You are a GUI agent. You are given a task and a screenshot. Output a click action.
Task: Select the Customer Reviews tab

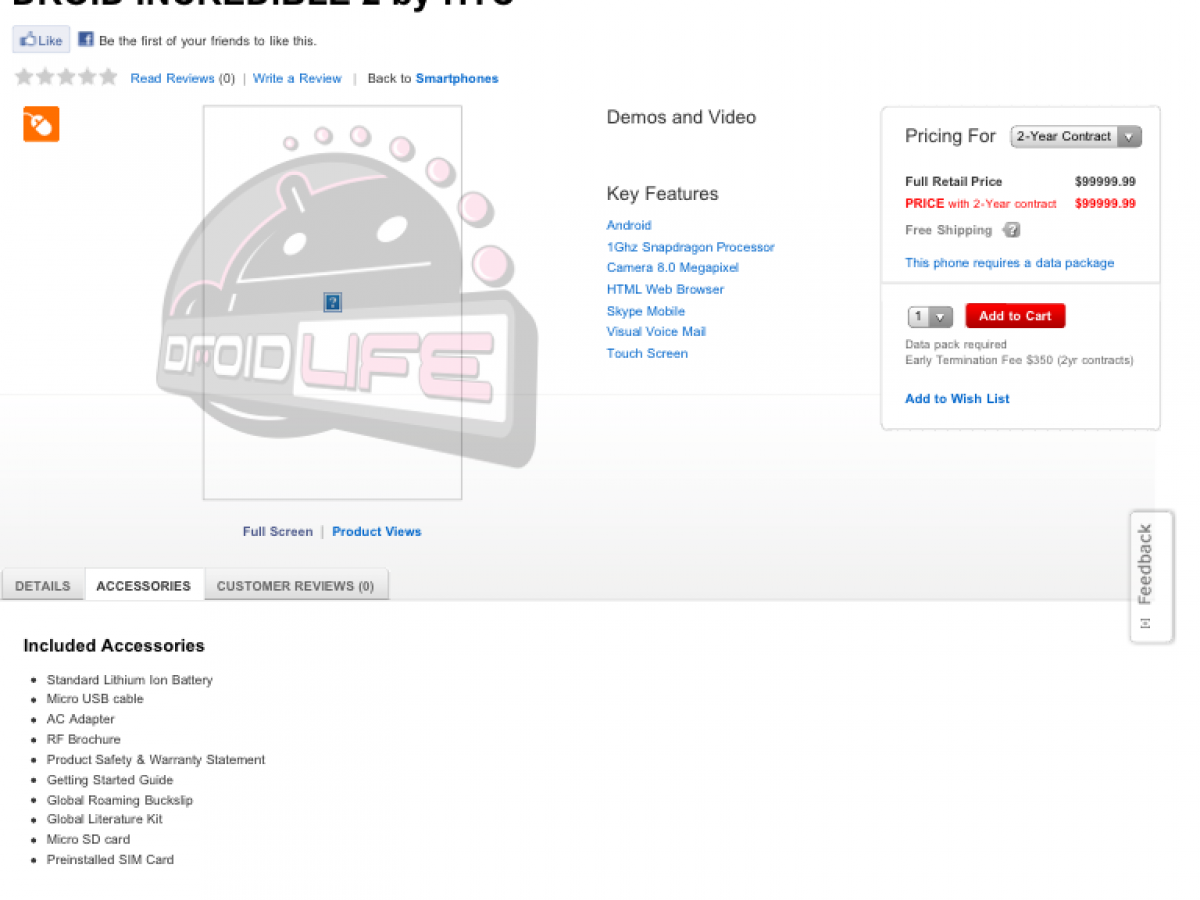pyautogui.click(x=295, y=586)
